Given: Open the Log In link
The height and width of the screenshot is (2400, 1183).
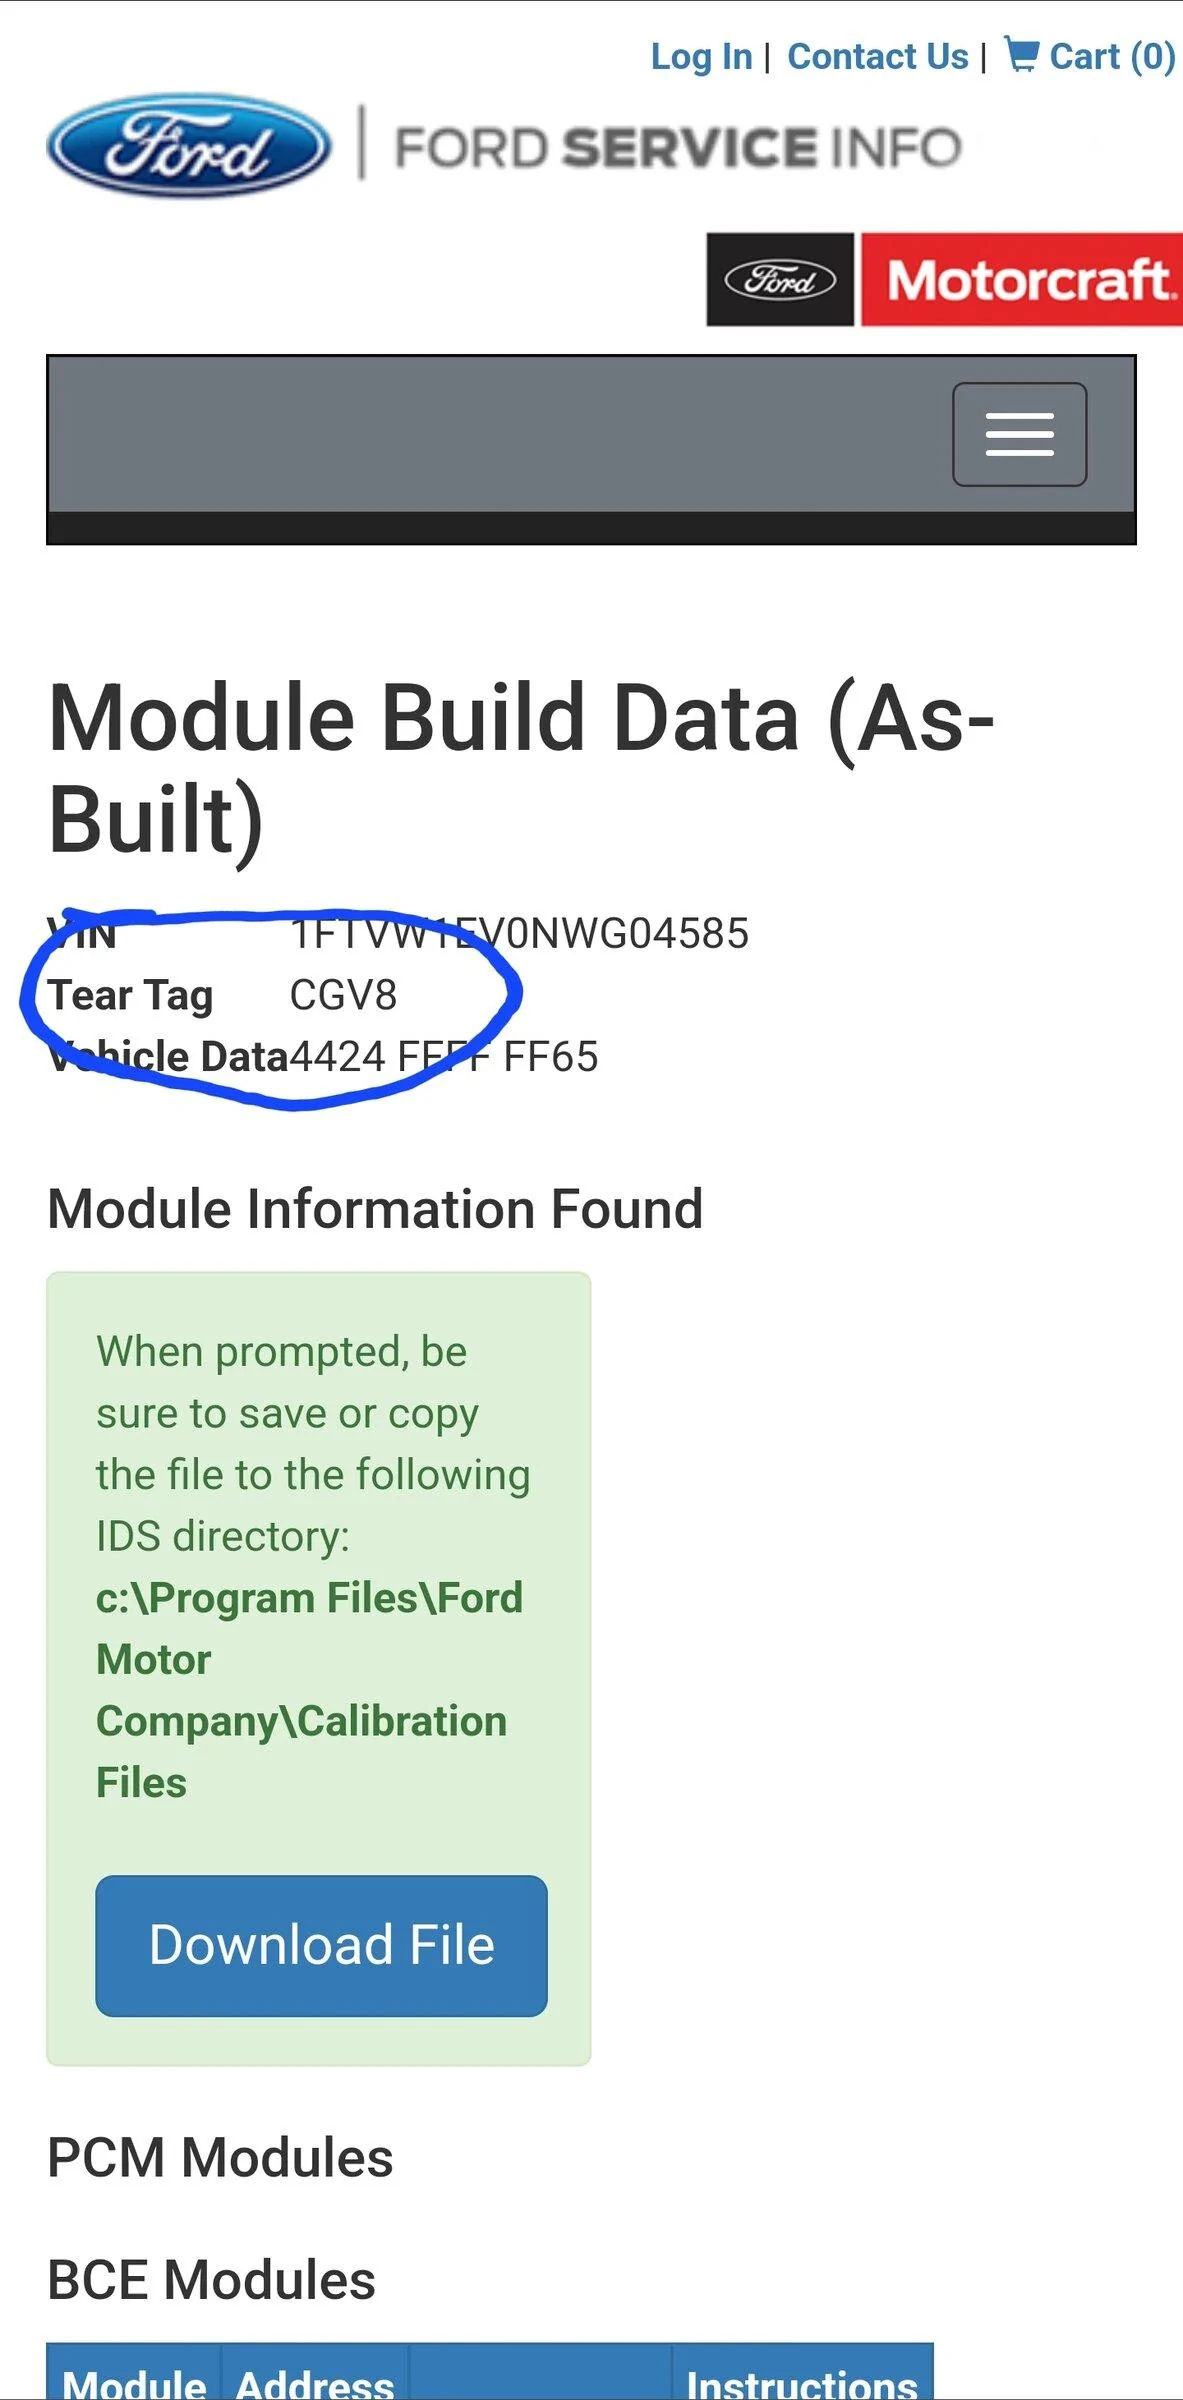Looking at the screenshot, I should (701, 56).
